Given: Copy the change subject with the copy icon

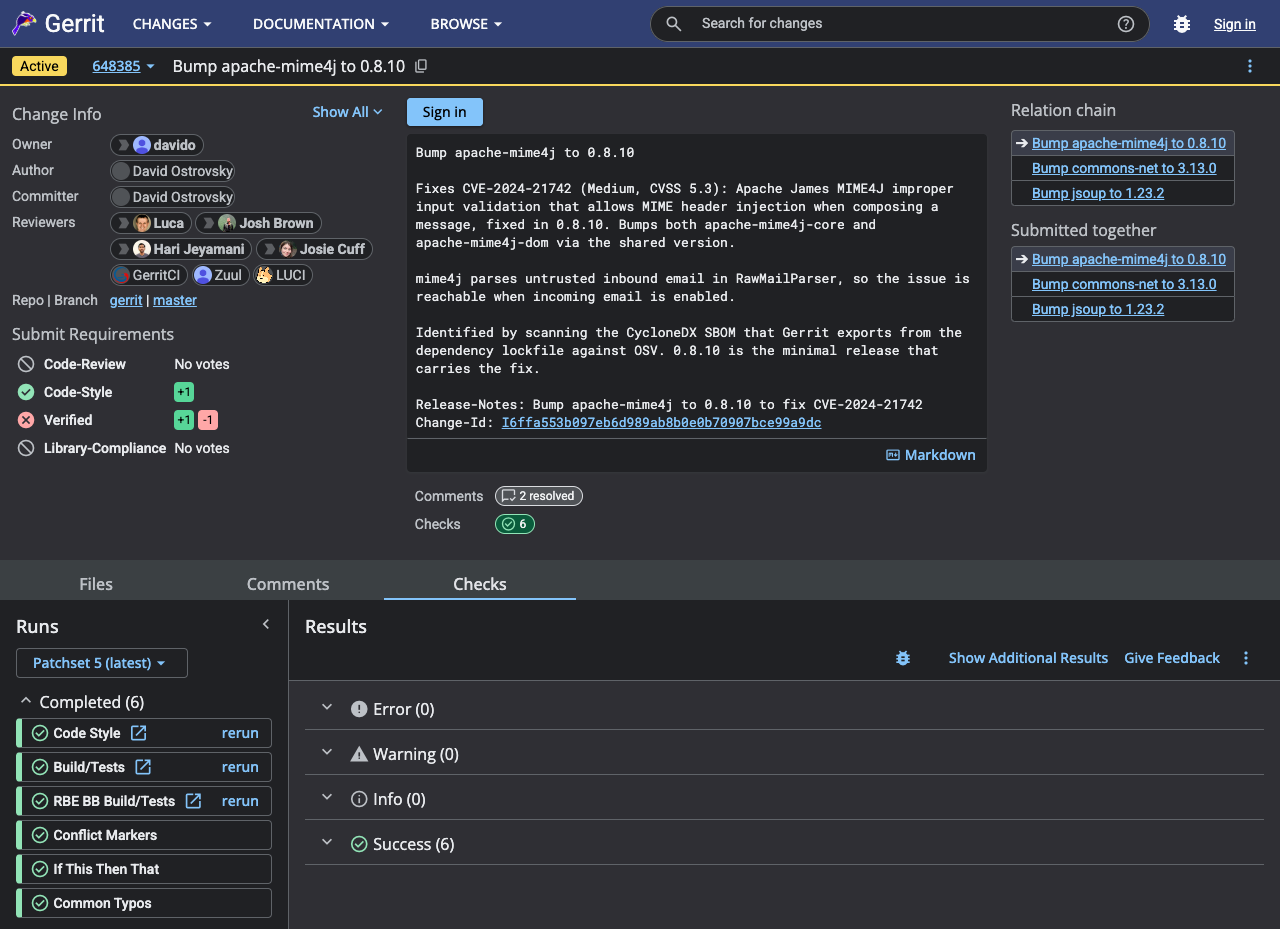Looking at the screenshot, I should click(x=421, y=66).
